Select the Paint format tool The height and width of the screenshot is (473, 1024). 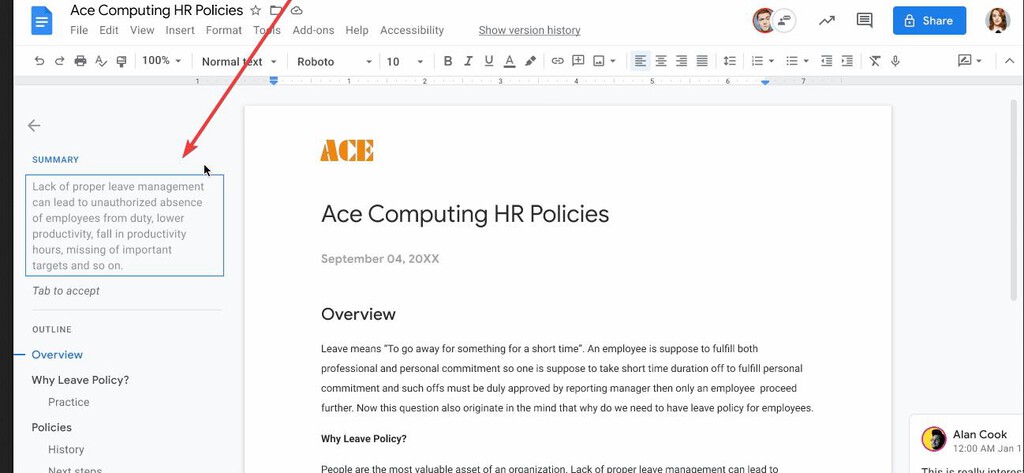[x=121, y=61]
